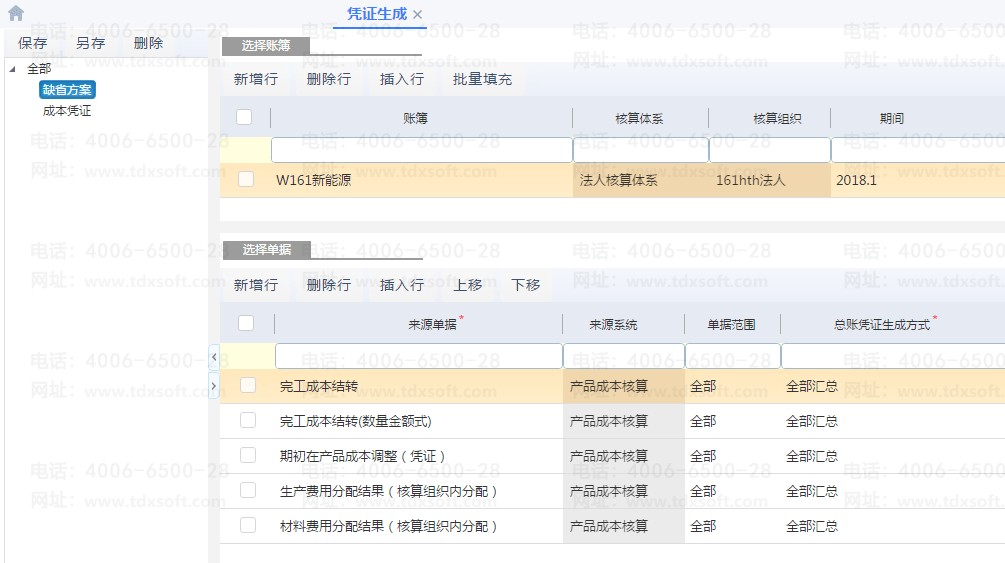Screen dimensions: 1005x563
Task: Click 另存 to save as
Action: click(x=90, y=43)
